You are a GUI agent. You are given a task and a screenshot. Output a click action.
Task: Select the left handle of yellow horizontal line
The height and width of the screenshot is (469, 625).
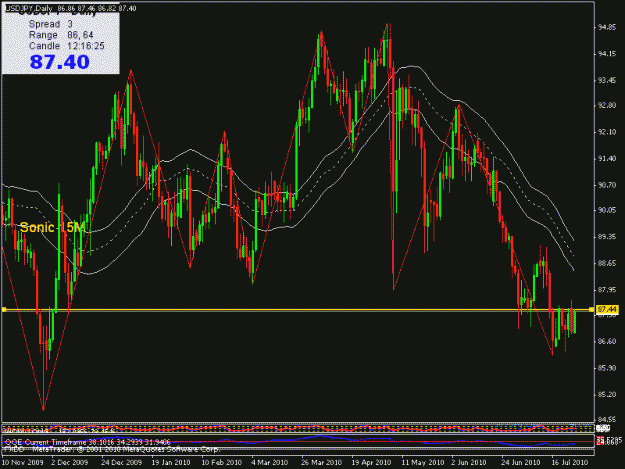[4, 309]
